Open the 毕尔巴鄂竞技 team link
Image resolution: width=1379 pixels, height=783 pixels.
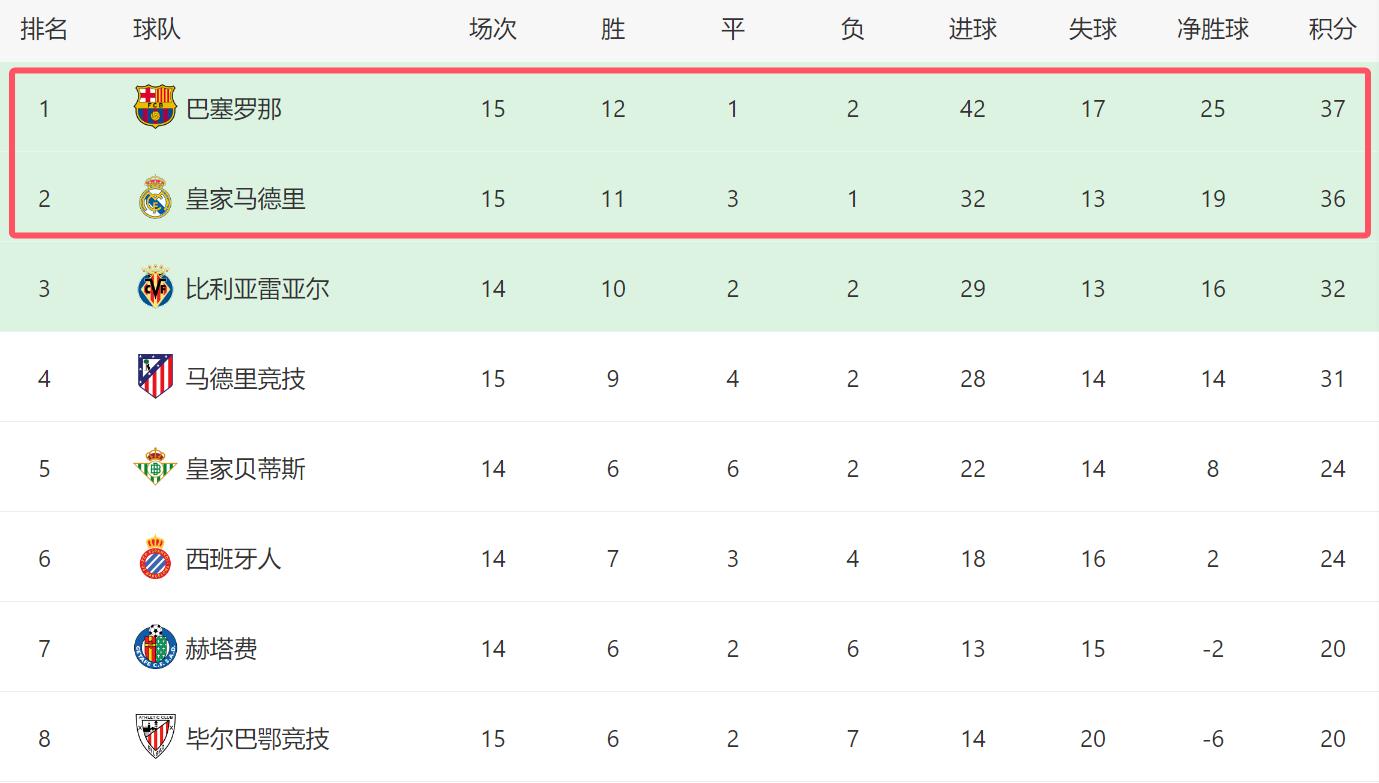[x=258, y=738]
